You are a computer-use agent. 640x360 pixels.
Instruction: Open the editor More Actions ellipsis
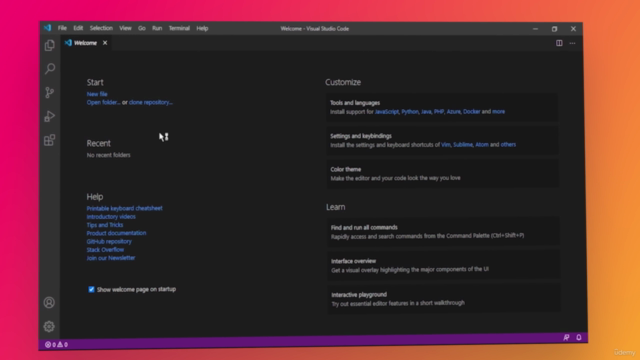coord(572,43)
